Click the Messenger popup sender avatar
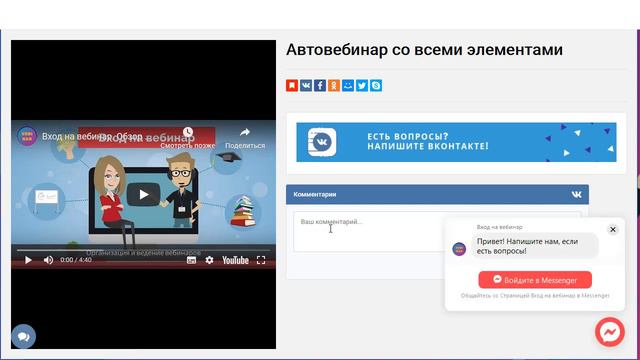 tap(459, 249)
